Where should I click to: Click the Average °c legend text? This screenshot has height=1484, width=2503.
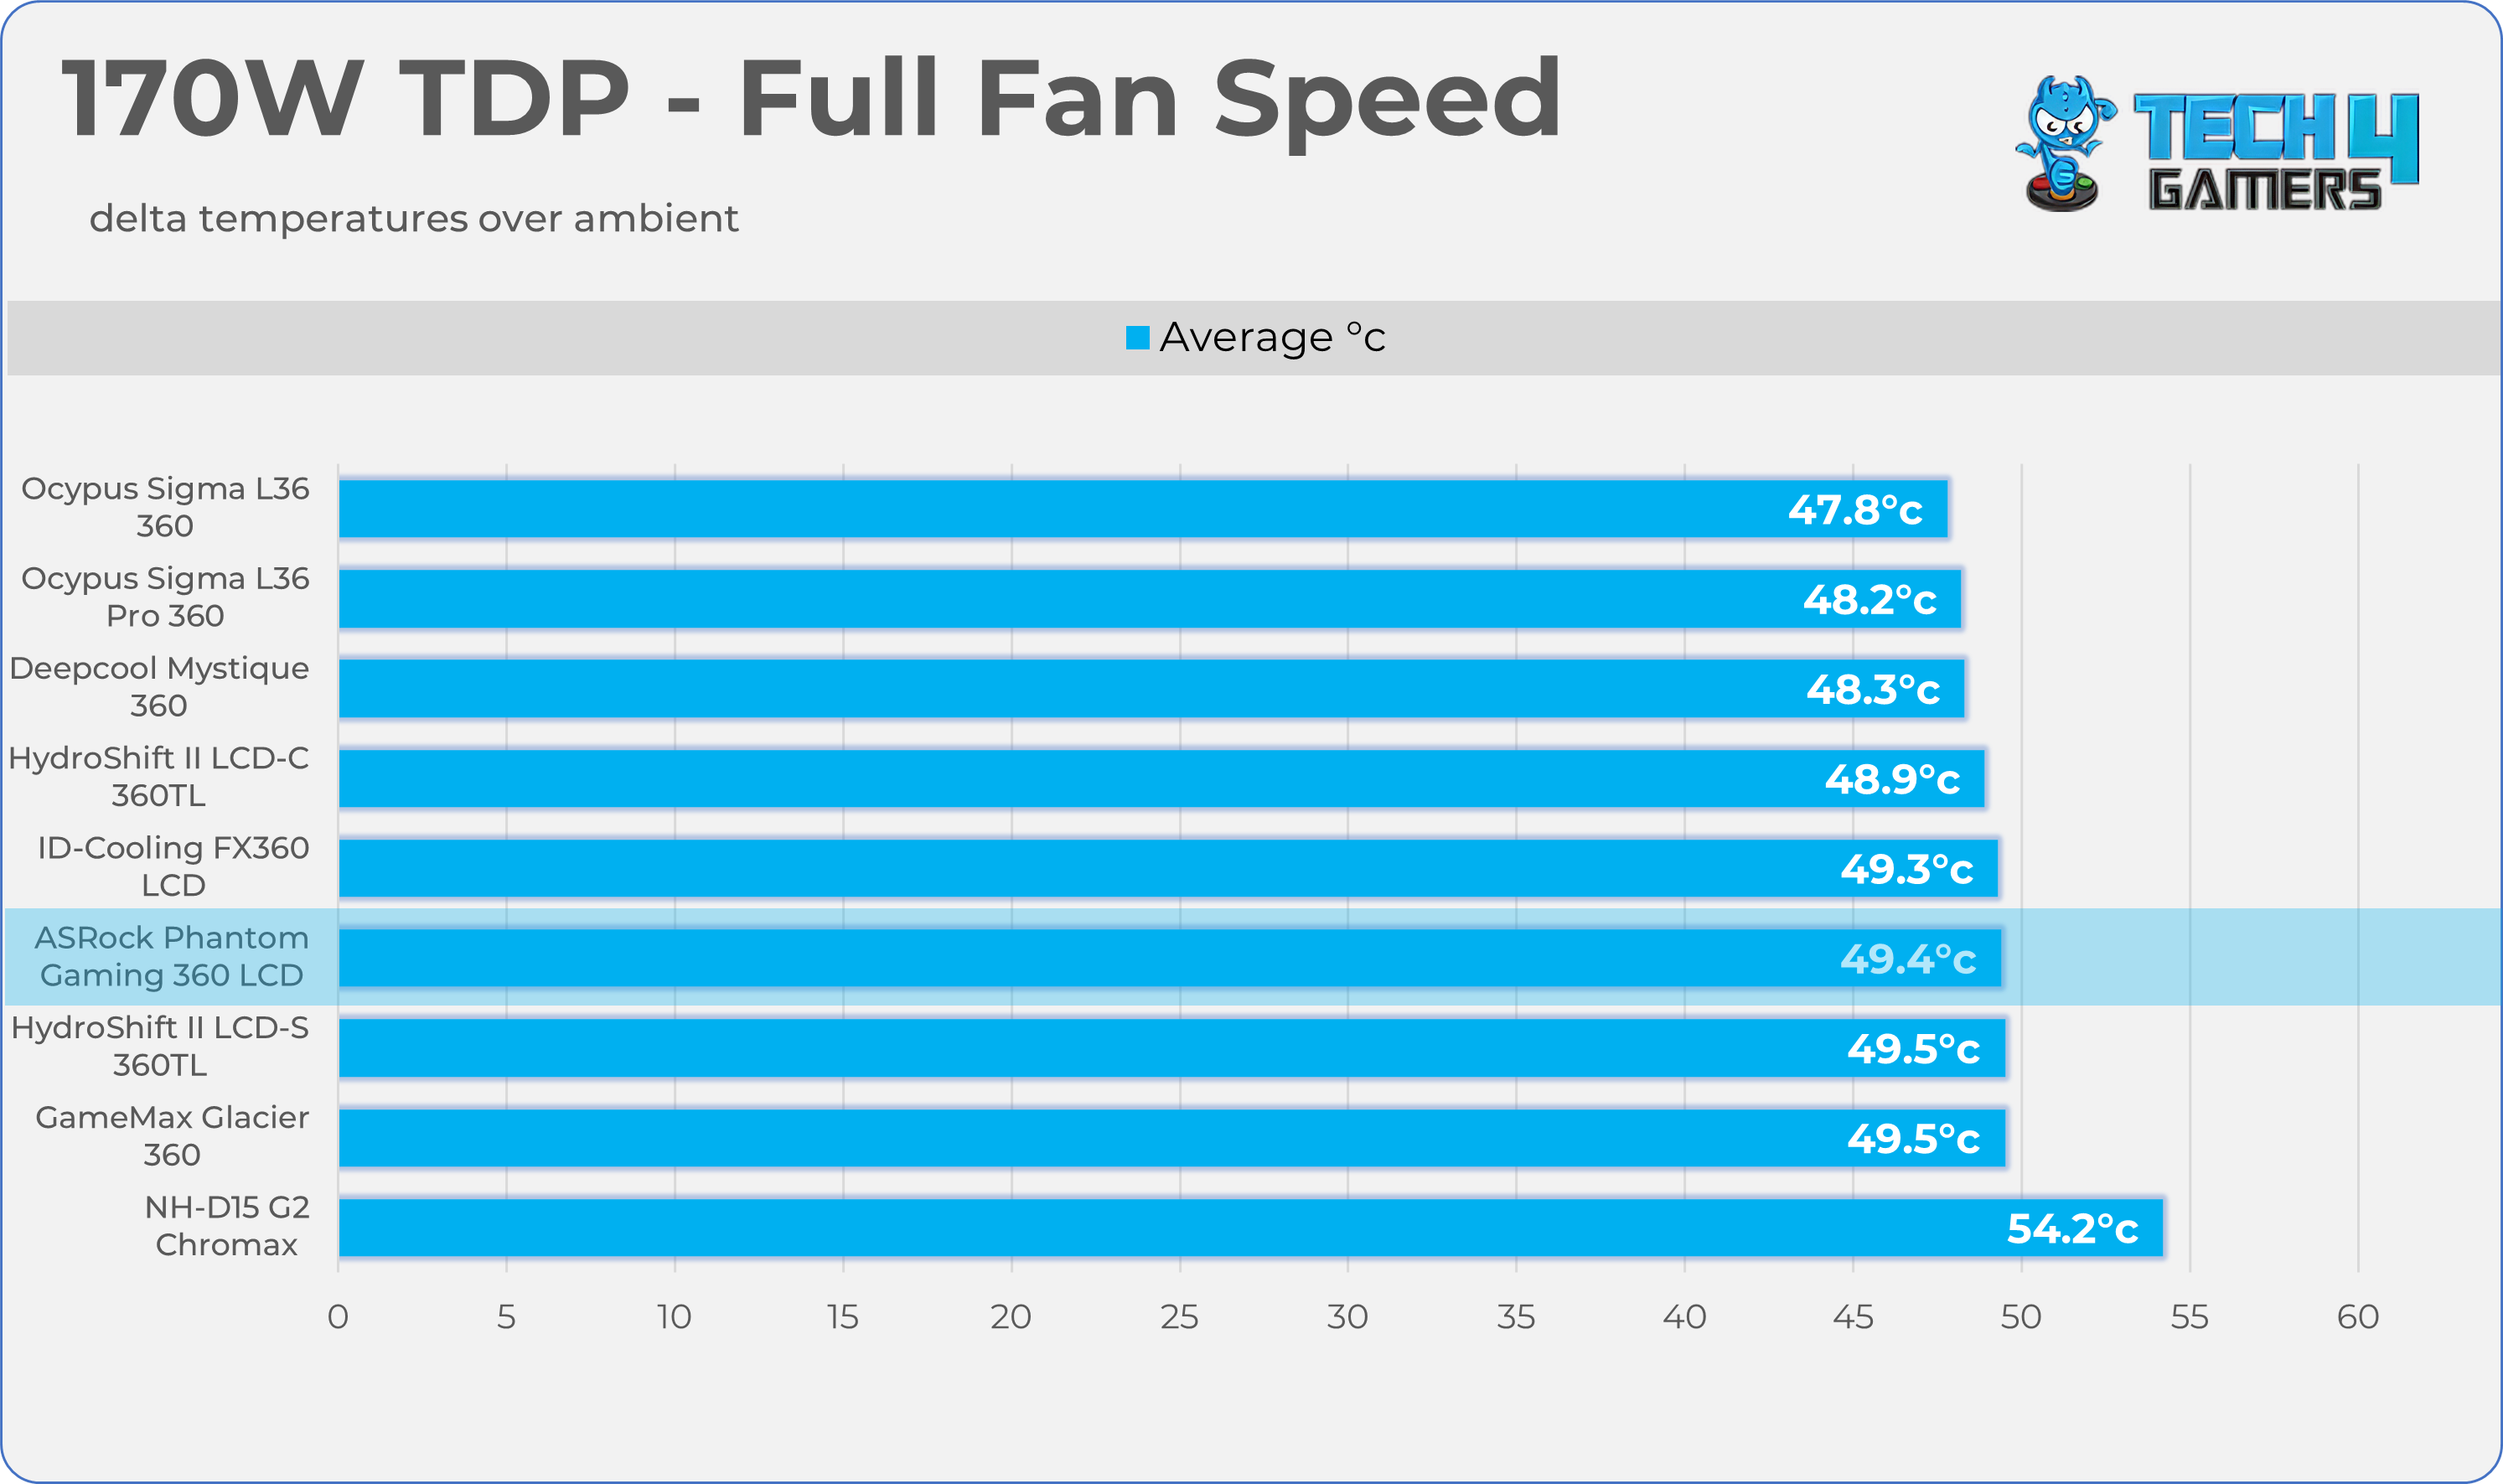[x=1271, y=338]
